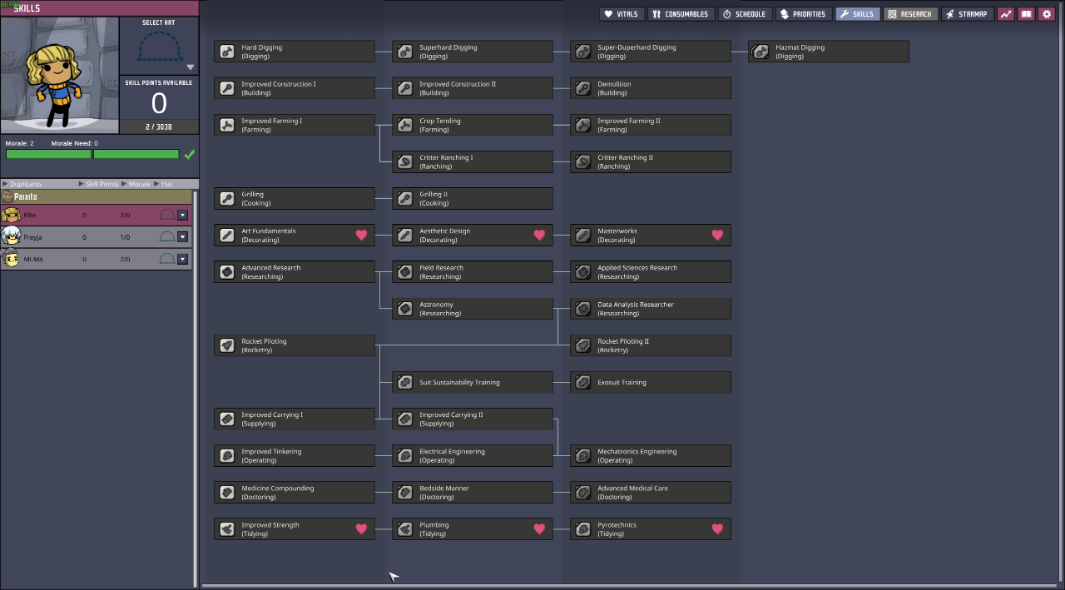Screen dimensions: 1065x590
Task: Select the Field Research skill
Action: (473, 272)
